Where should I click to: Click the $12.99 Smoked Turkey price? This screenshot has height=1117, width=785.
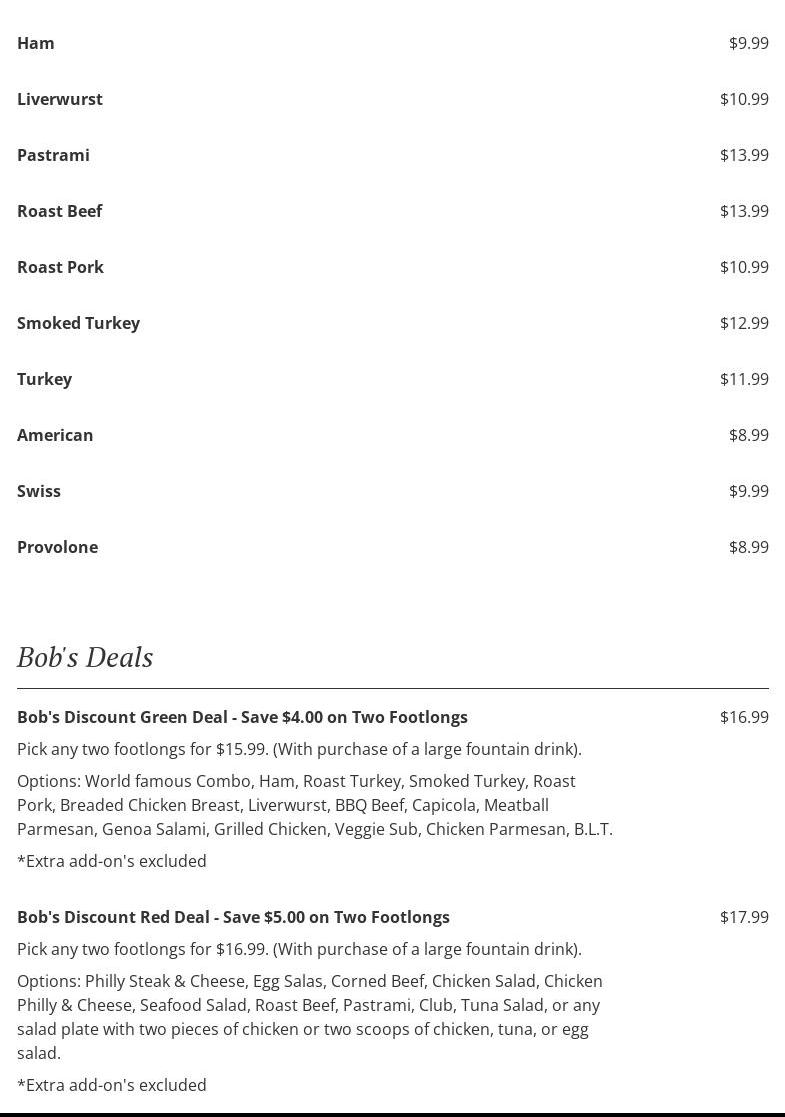click(744, 323)
